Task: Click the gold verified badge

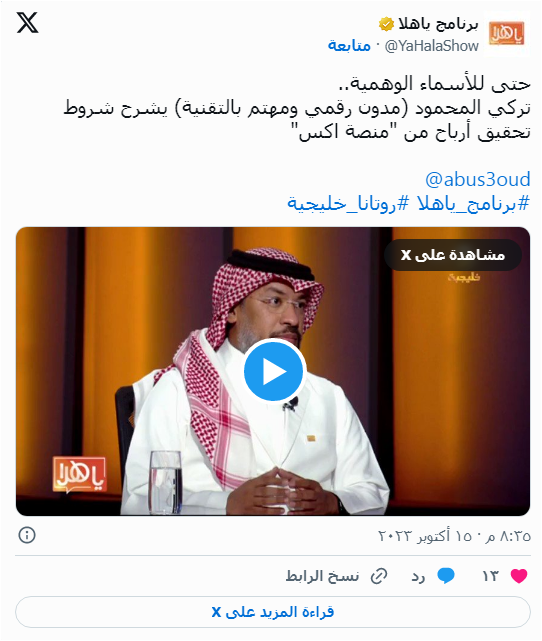Action: tap(386, 24)
